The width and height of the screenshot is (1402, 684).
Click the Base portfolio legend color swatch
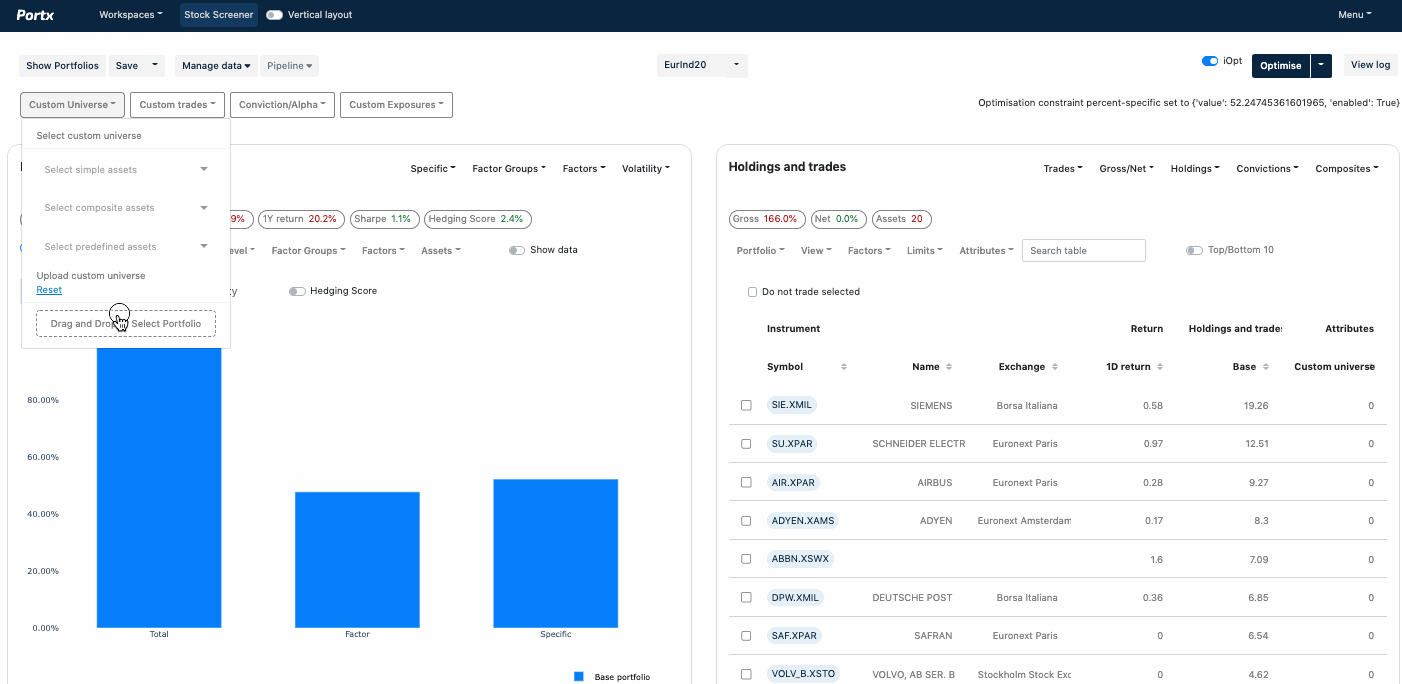(578, 676)
